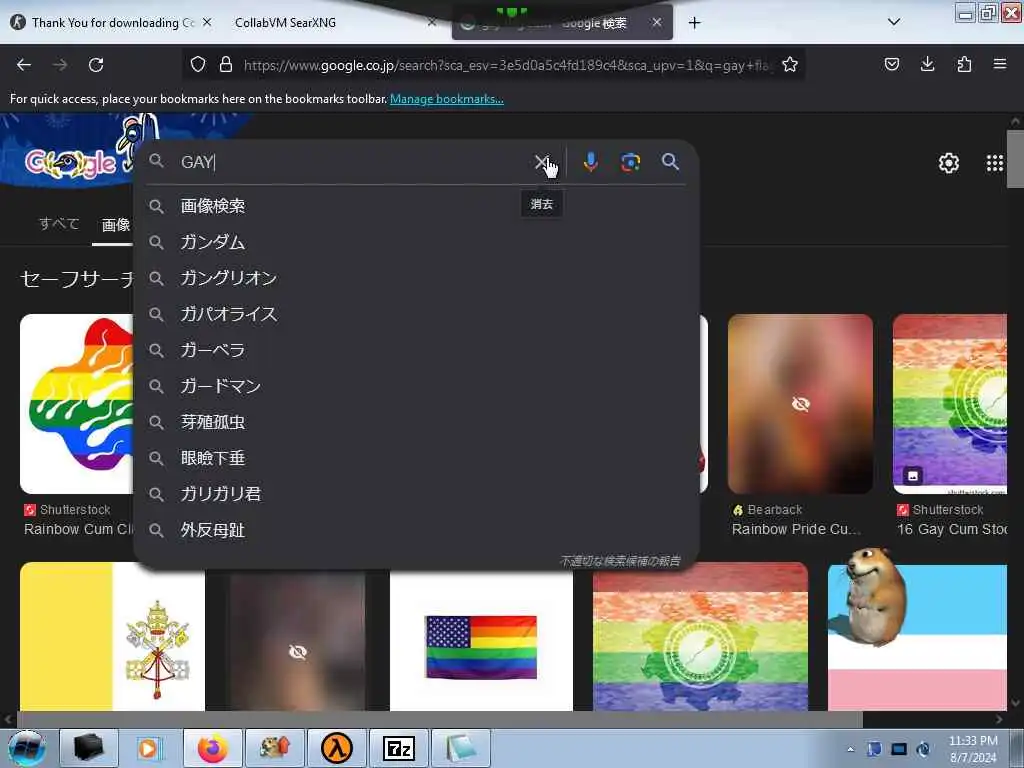
Task: Open the Google apps grid
Action: coord(994,163)
